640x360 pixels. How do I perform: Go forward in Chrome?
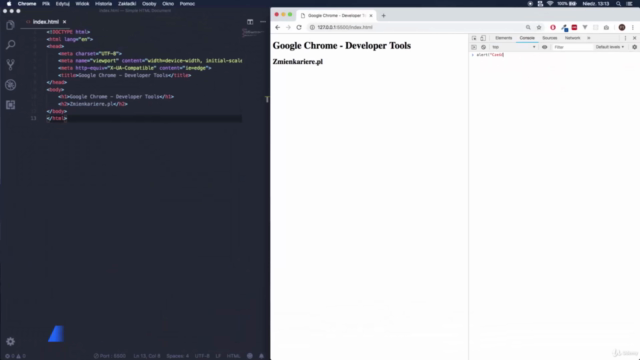click(288, 27)
